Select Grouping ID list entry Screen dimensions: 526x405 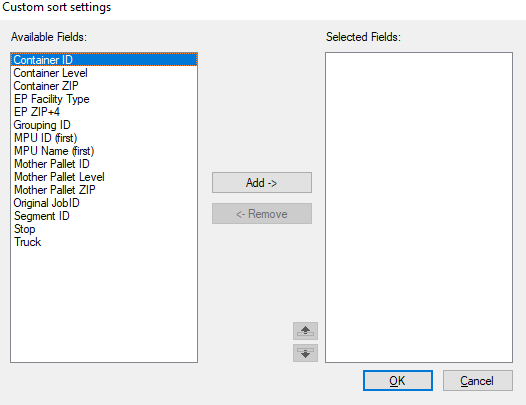(104, 125)
